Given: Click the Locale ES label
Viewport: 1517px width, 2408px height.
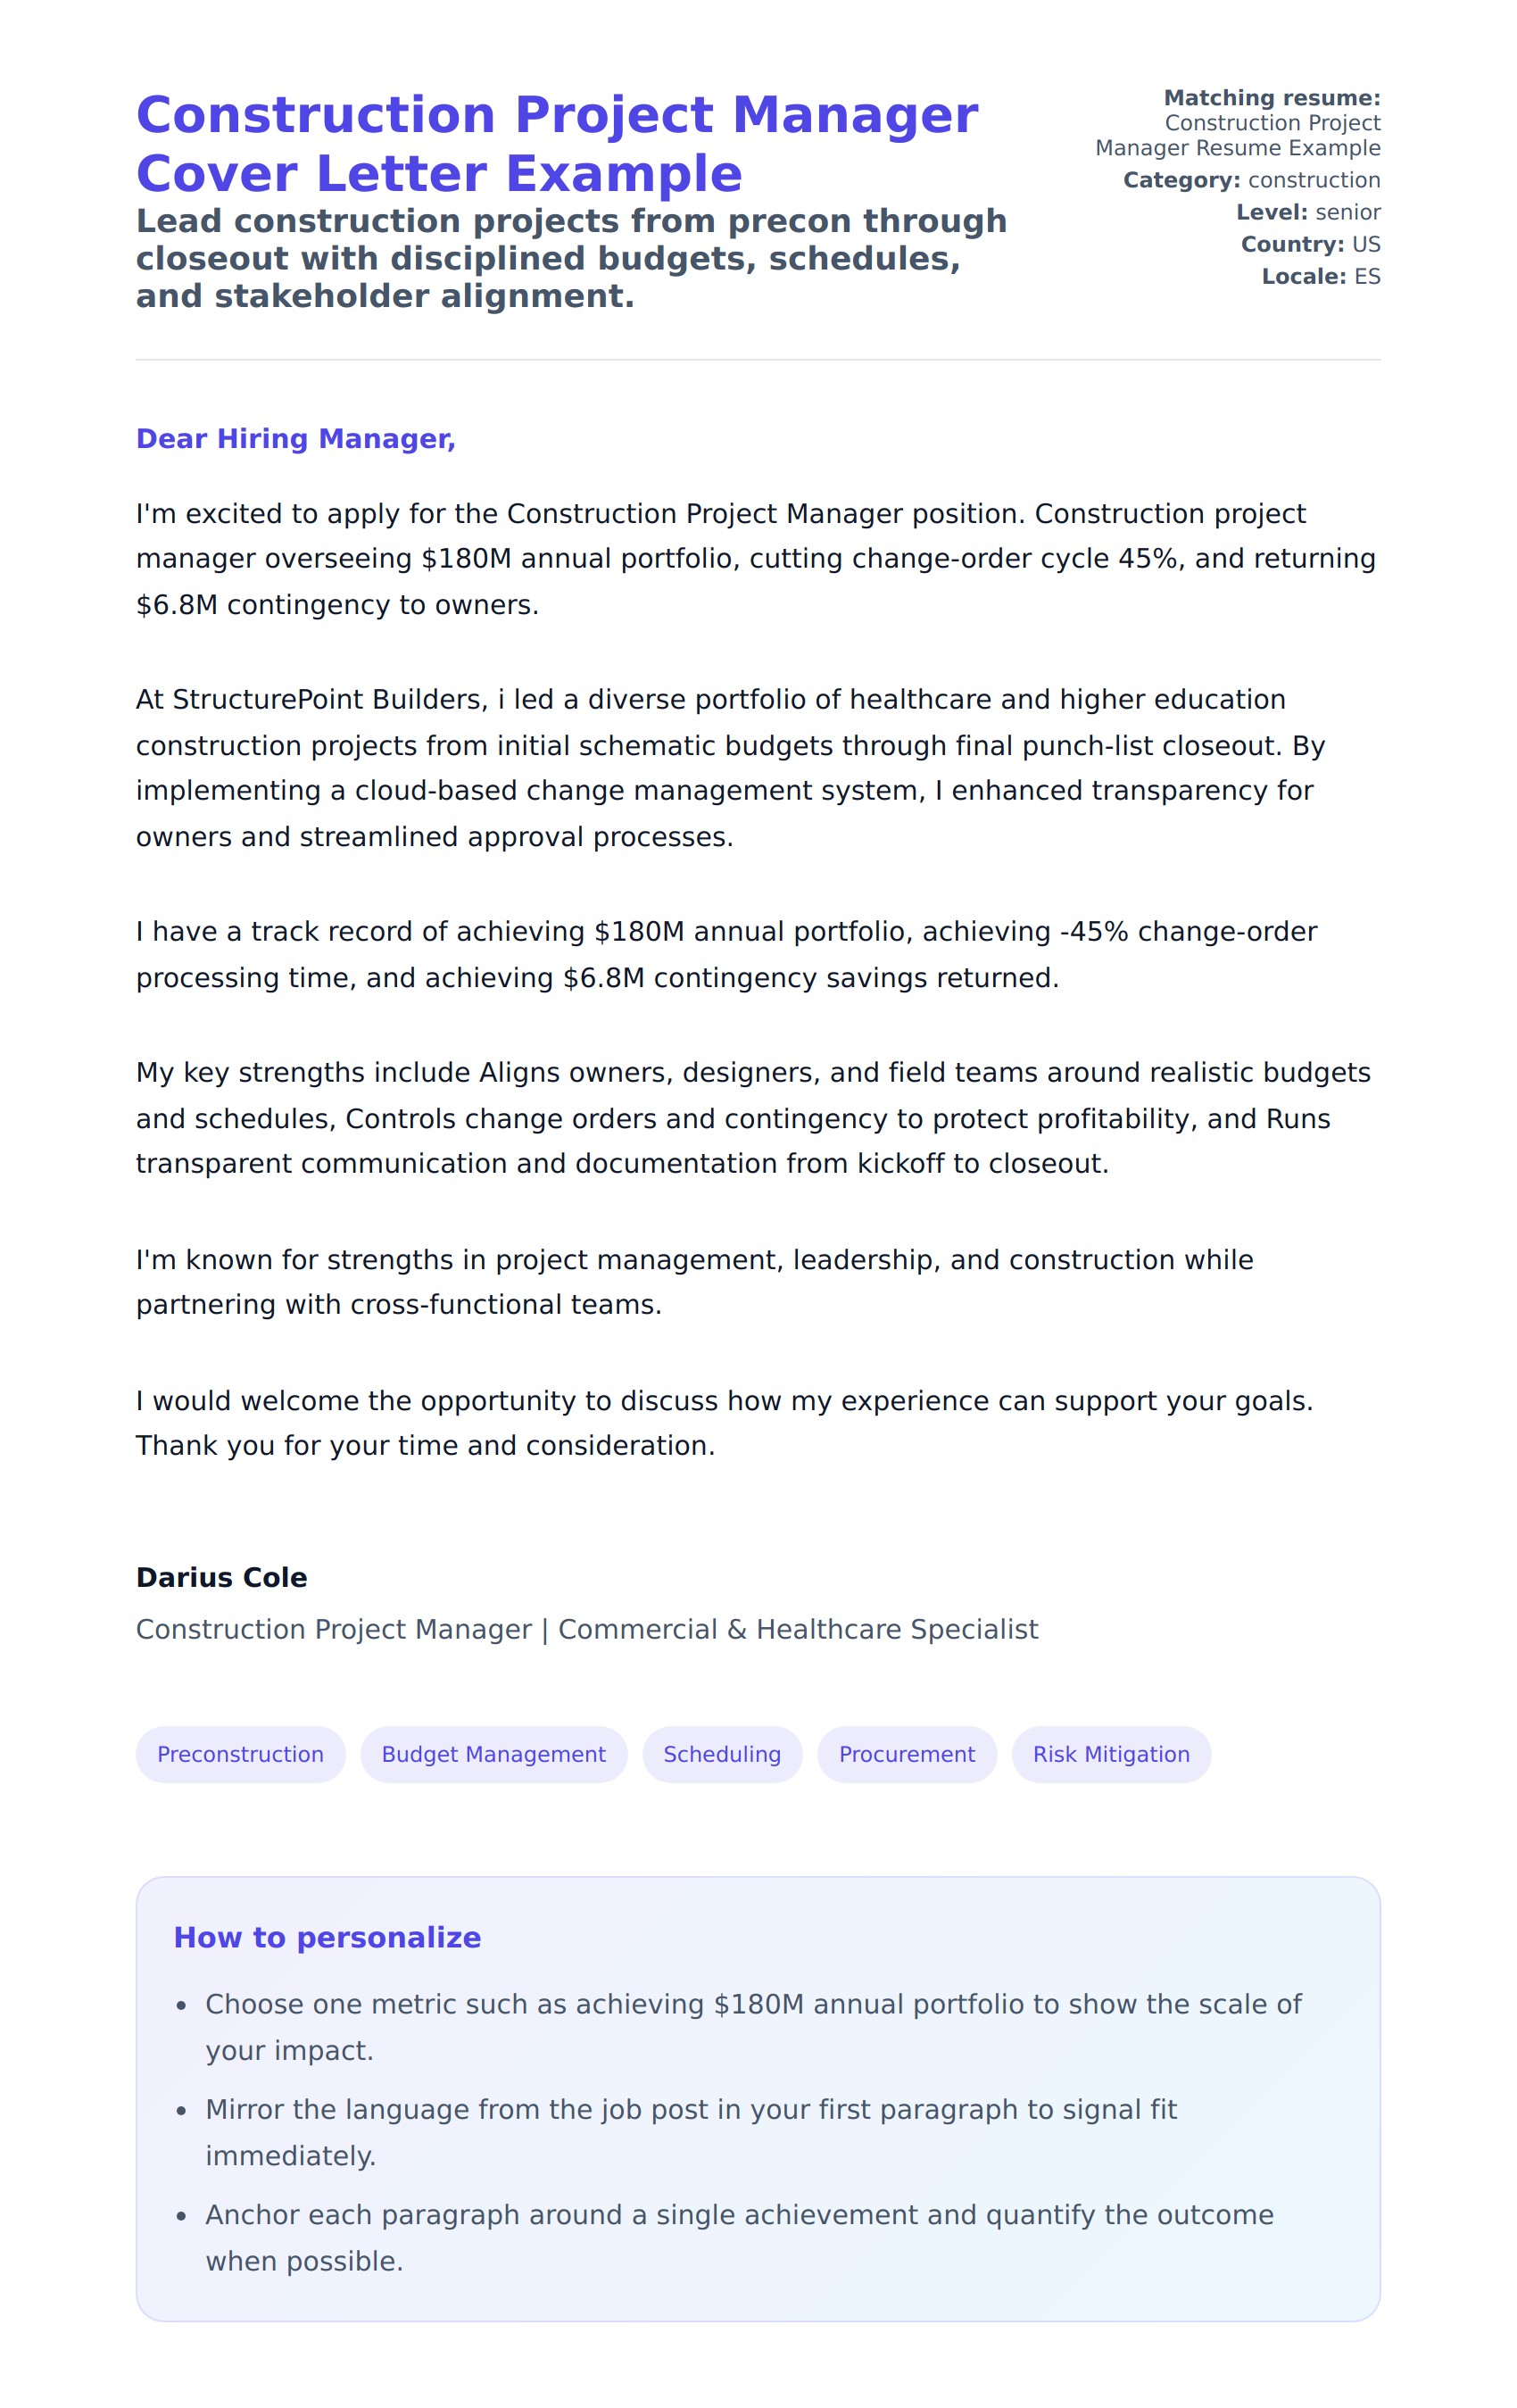Looking at the screenshot, I should 1320,276.
